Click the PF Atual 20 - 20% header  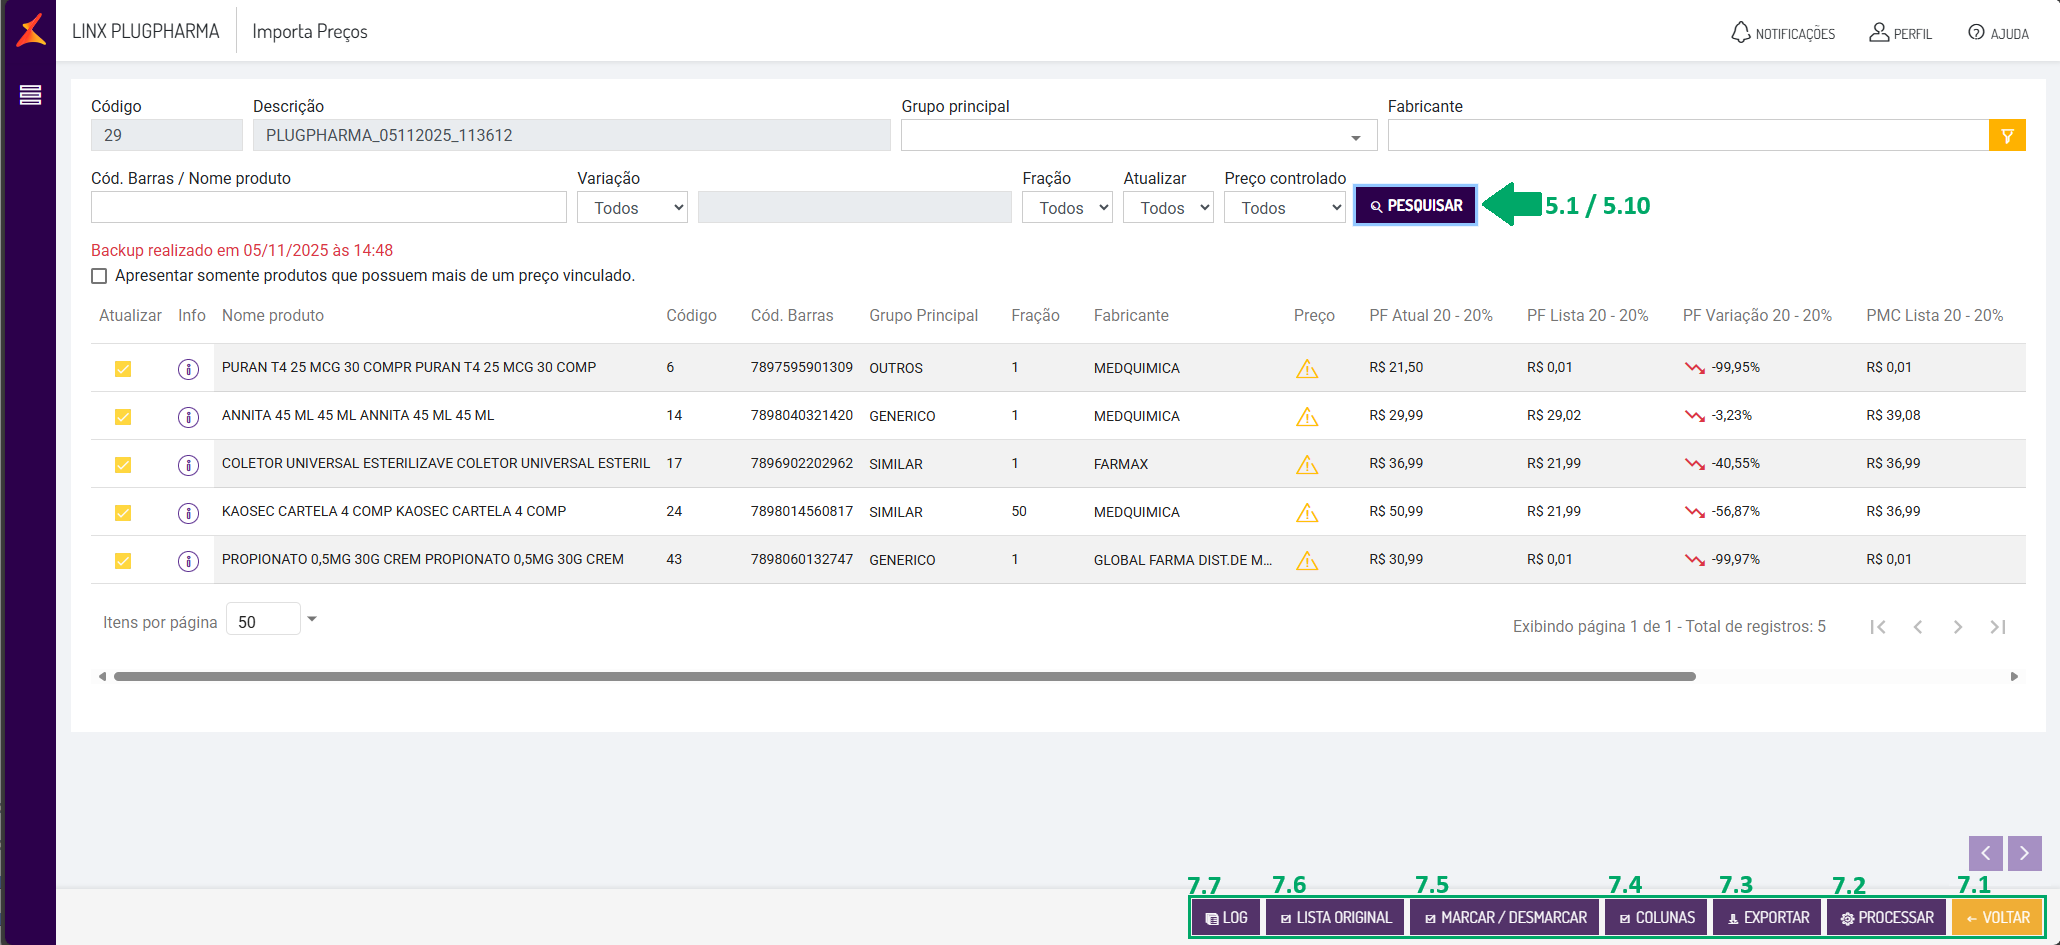(x=1431, y=316)
